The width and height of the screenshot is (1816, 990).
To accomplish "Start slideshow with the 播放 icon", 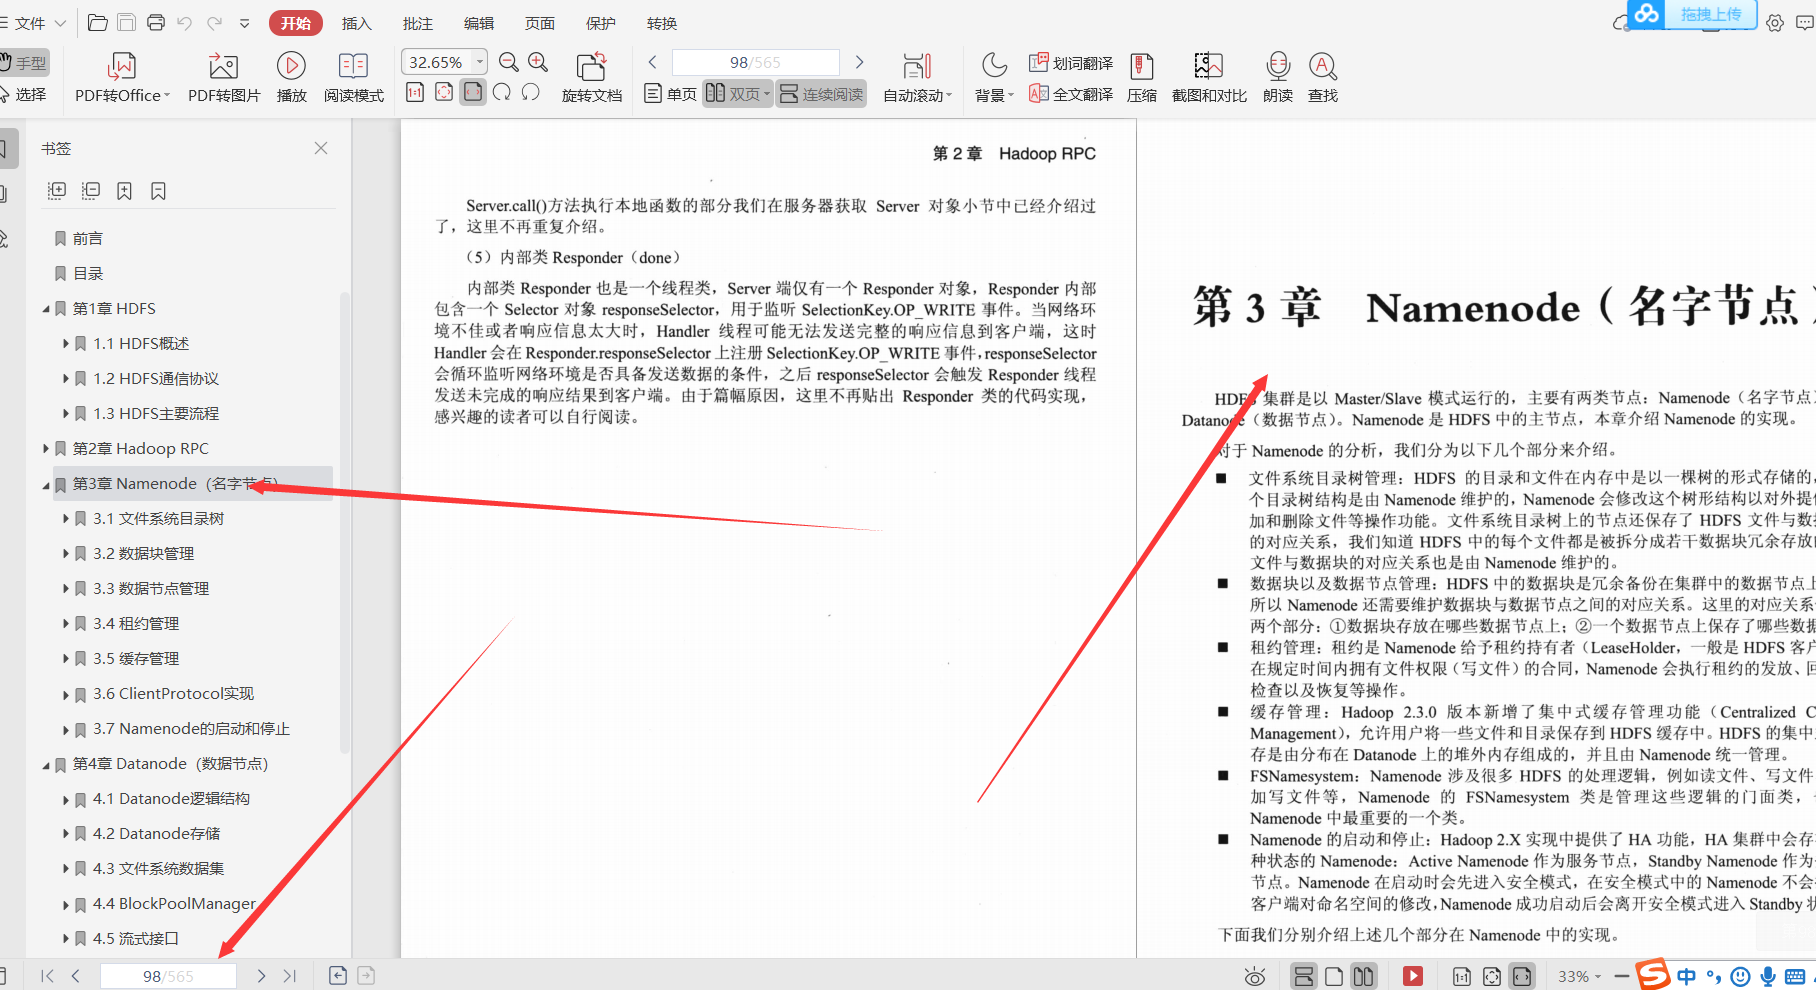I will coord(291,66).
